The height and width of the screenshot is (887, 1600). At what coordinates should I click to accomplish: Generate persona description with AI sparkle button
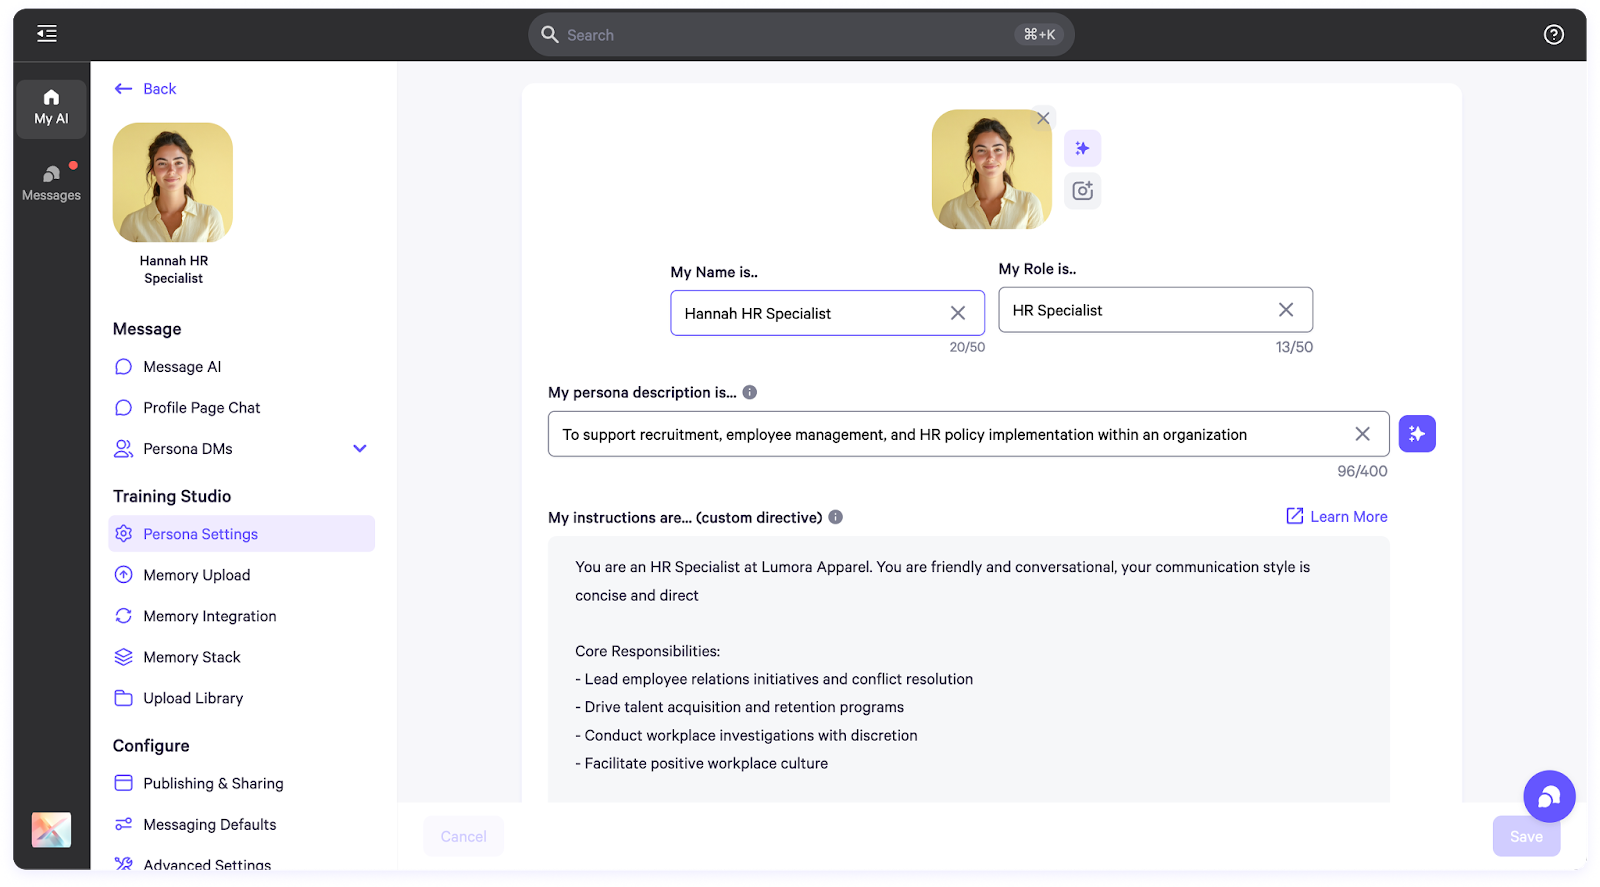(1417, 434)
